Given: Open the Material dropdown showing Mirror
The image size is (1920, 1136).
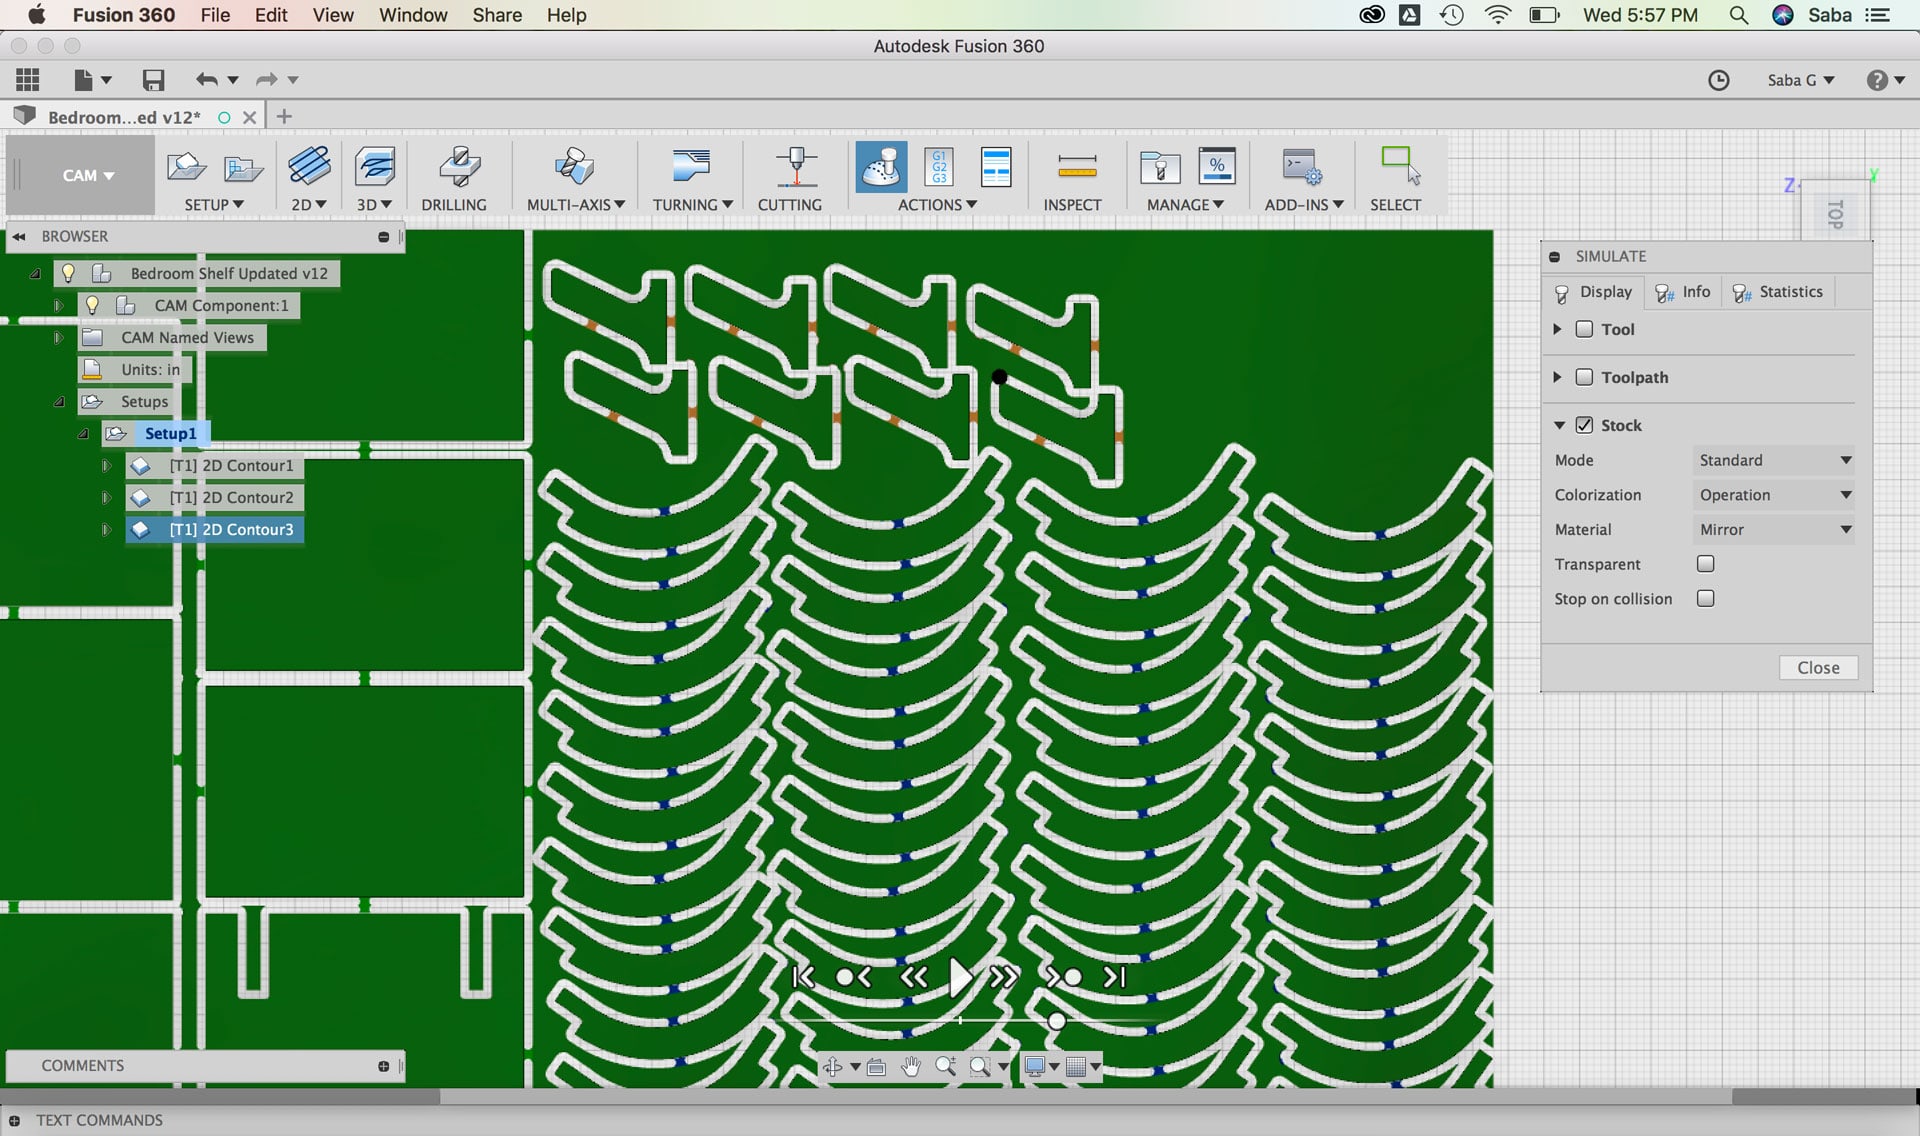Looking at the screenshot, I should point(1773,530).
